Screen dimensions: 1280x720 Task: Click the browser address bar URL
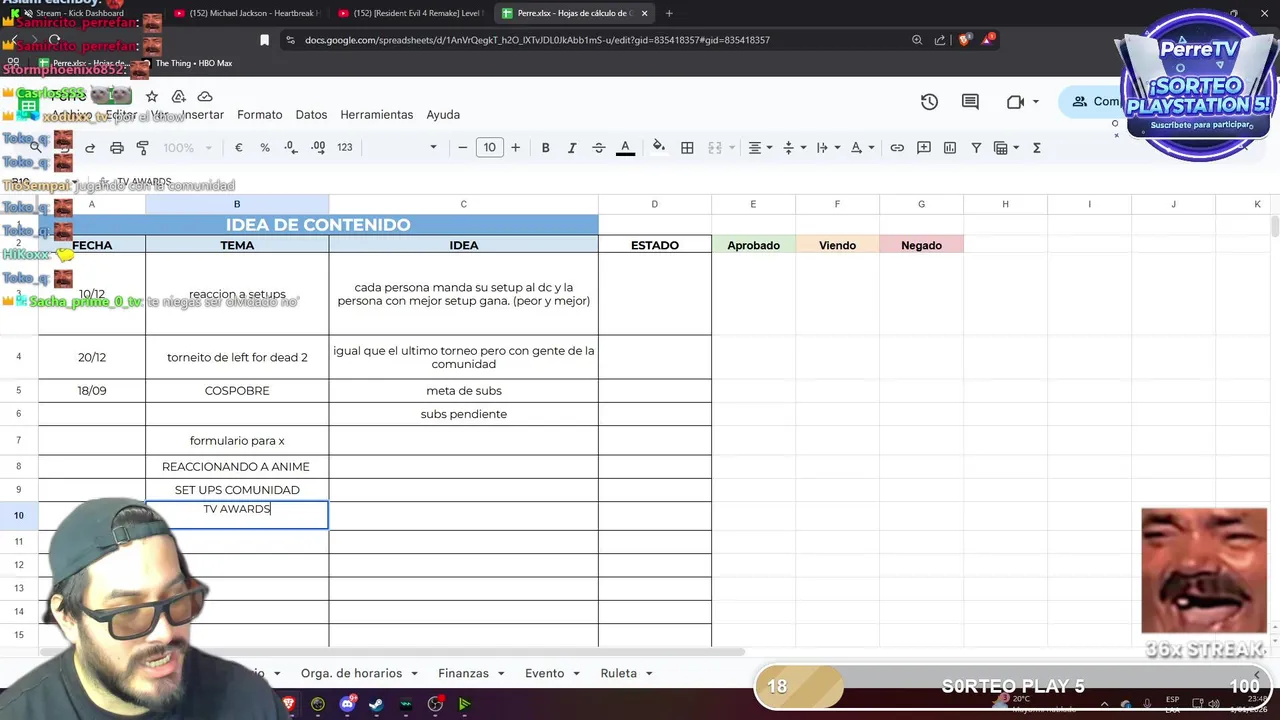pyautogui.click(x=537, y=40)
